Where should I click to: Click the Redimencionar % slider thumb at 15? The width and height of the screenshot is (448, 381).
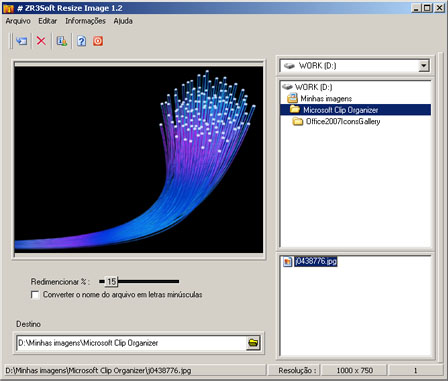pos(111,282)
